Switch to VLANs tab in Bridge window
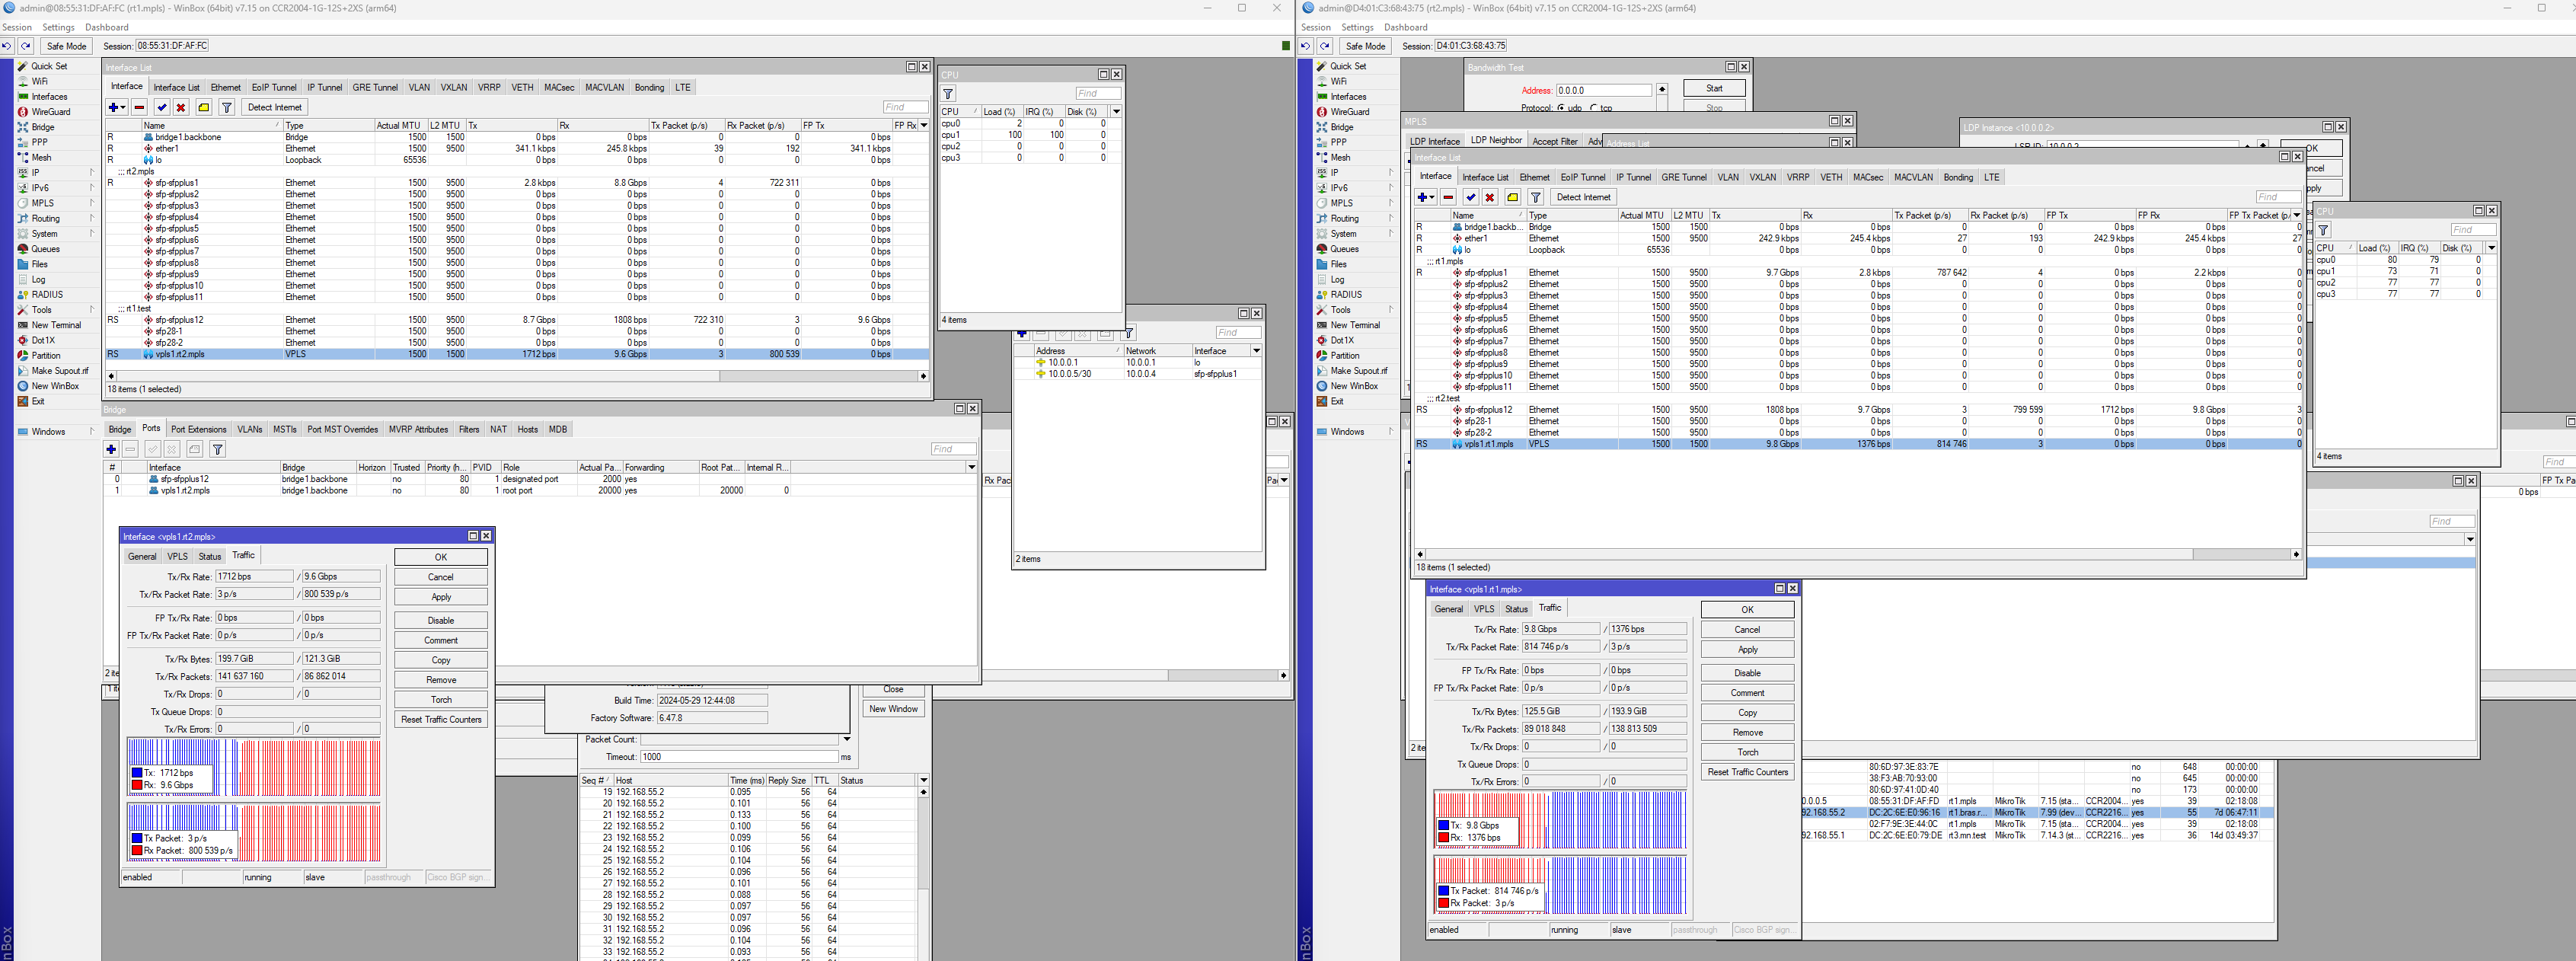 (x=249, y=429)
